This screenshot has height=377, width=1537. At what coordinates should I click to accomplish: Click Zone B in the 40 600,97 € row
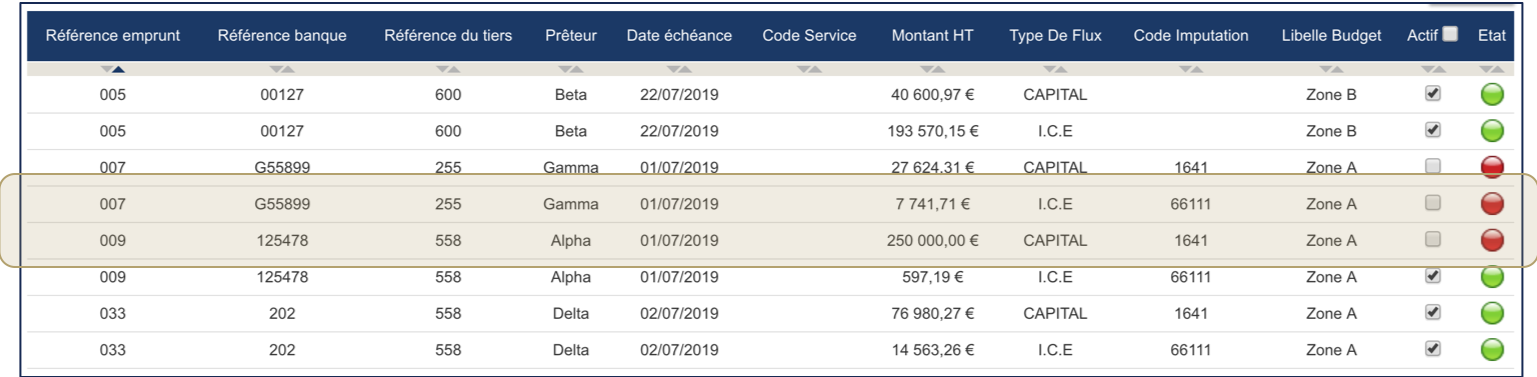click(1331, 95)
